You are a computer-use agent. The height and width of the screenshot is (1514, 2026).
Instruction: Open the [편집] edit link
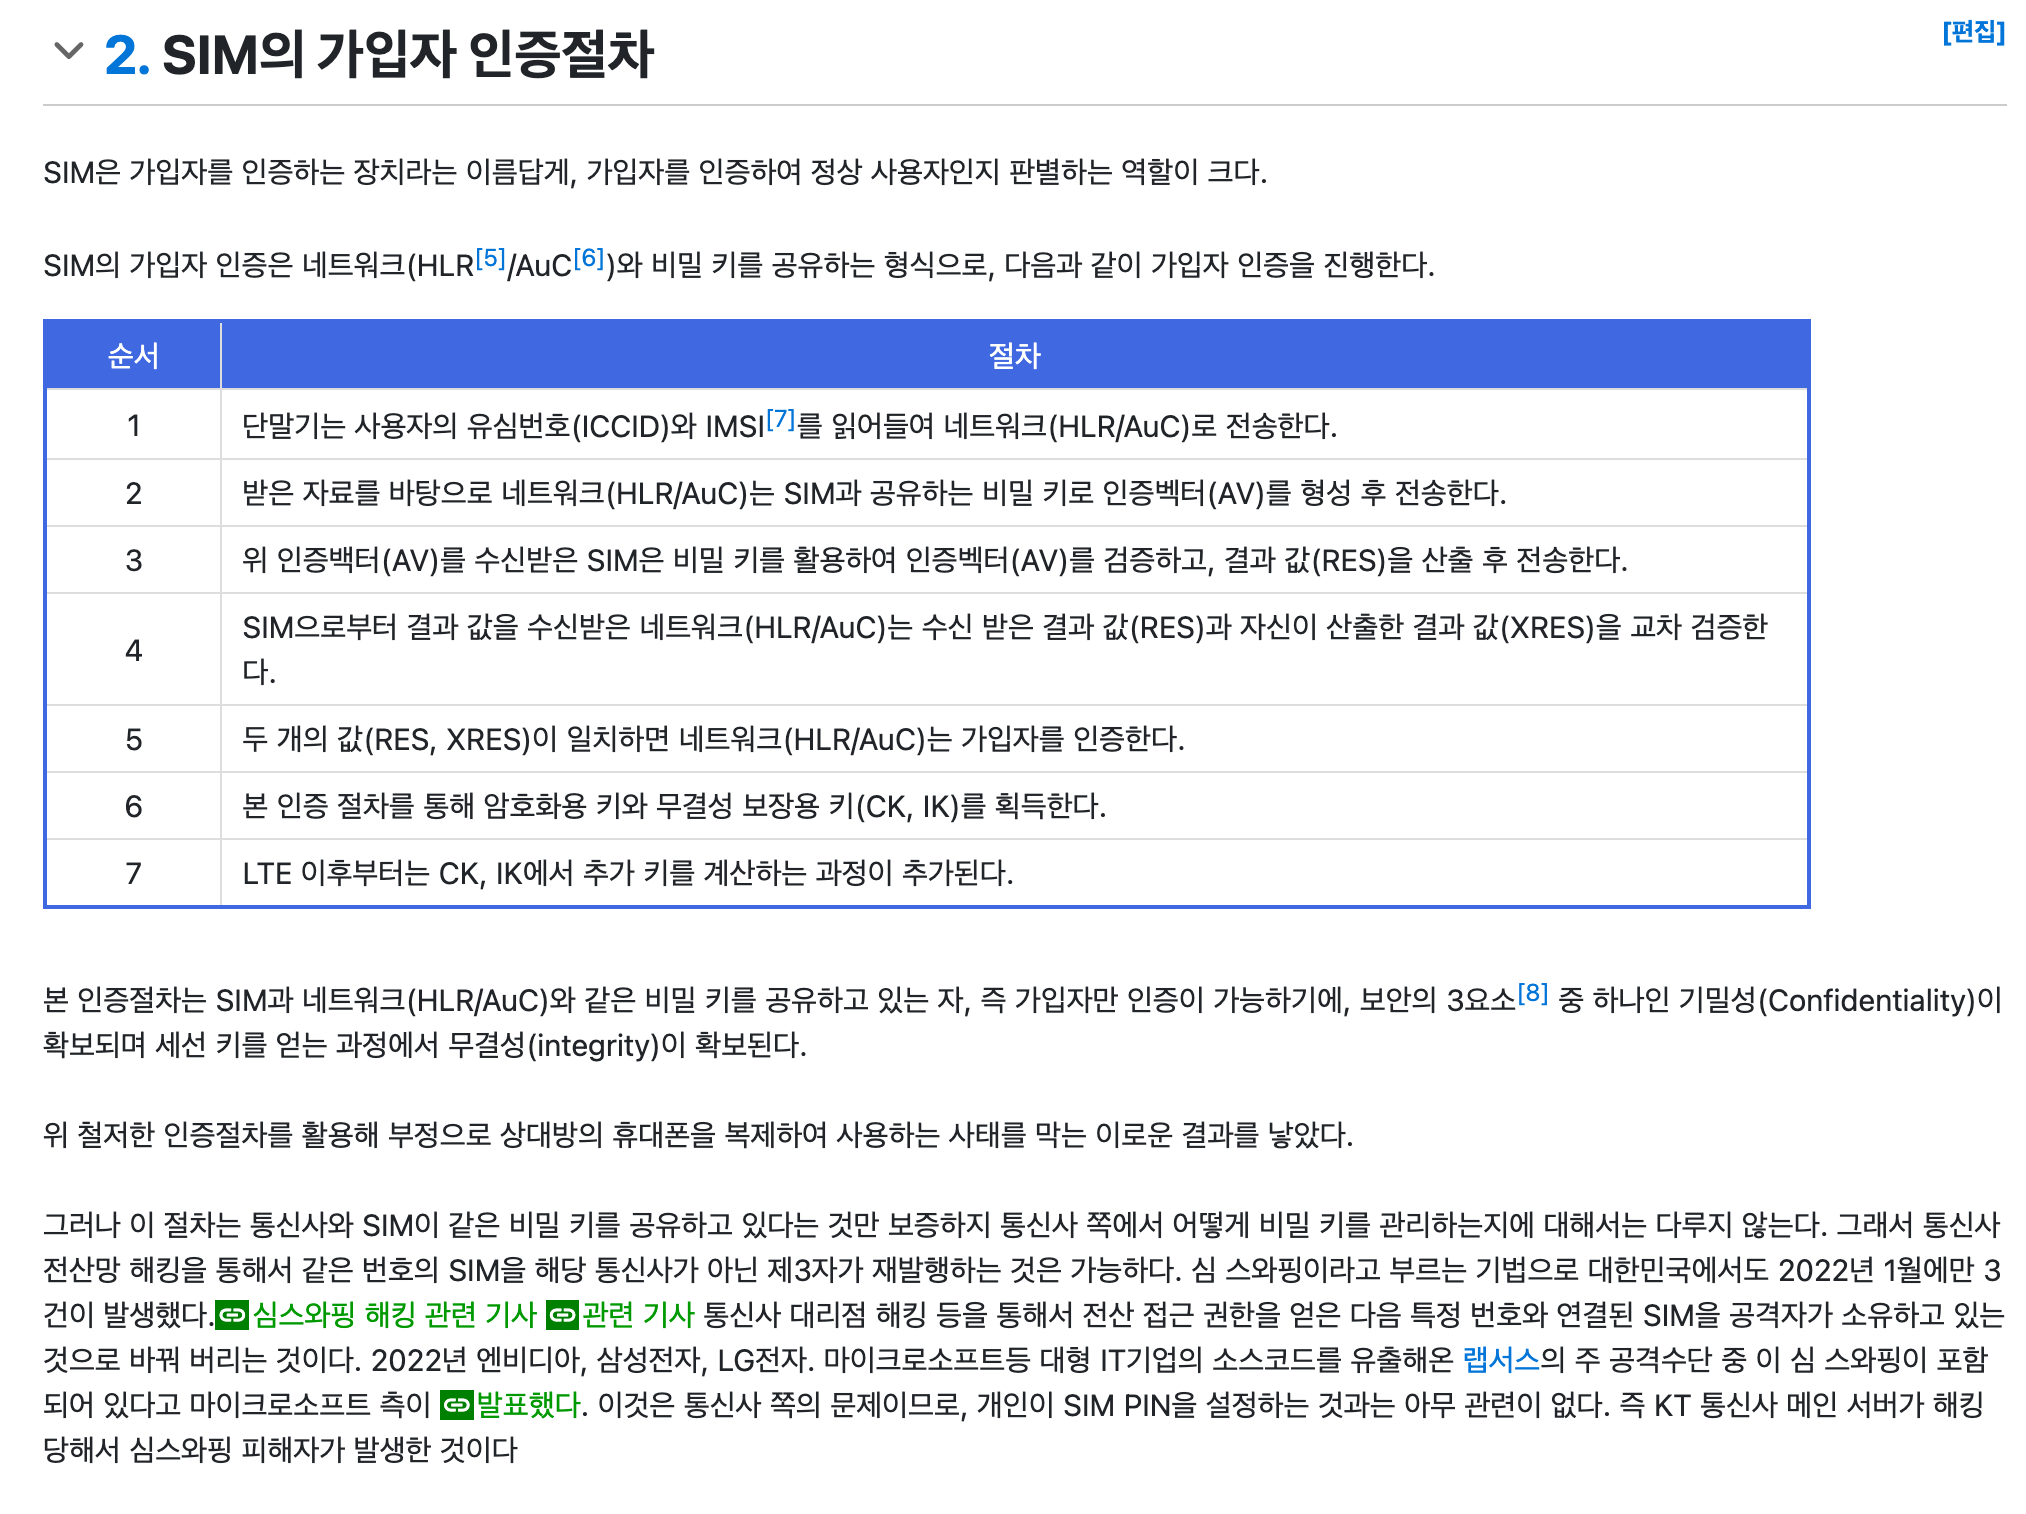1972,32
